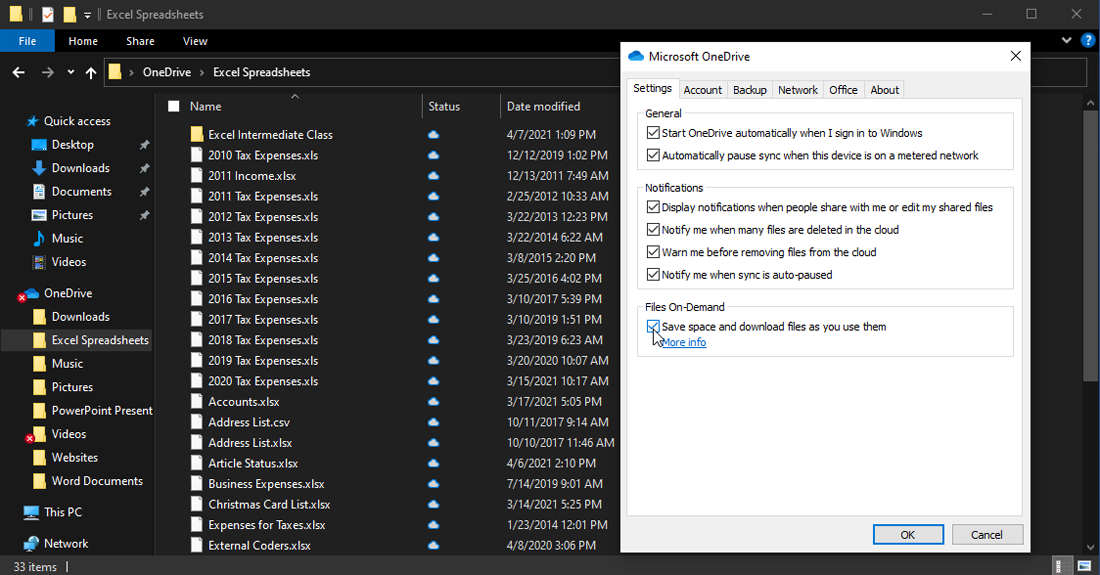Click the Up one level arrow

pyautogui.click(x=91, y=72)
